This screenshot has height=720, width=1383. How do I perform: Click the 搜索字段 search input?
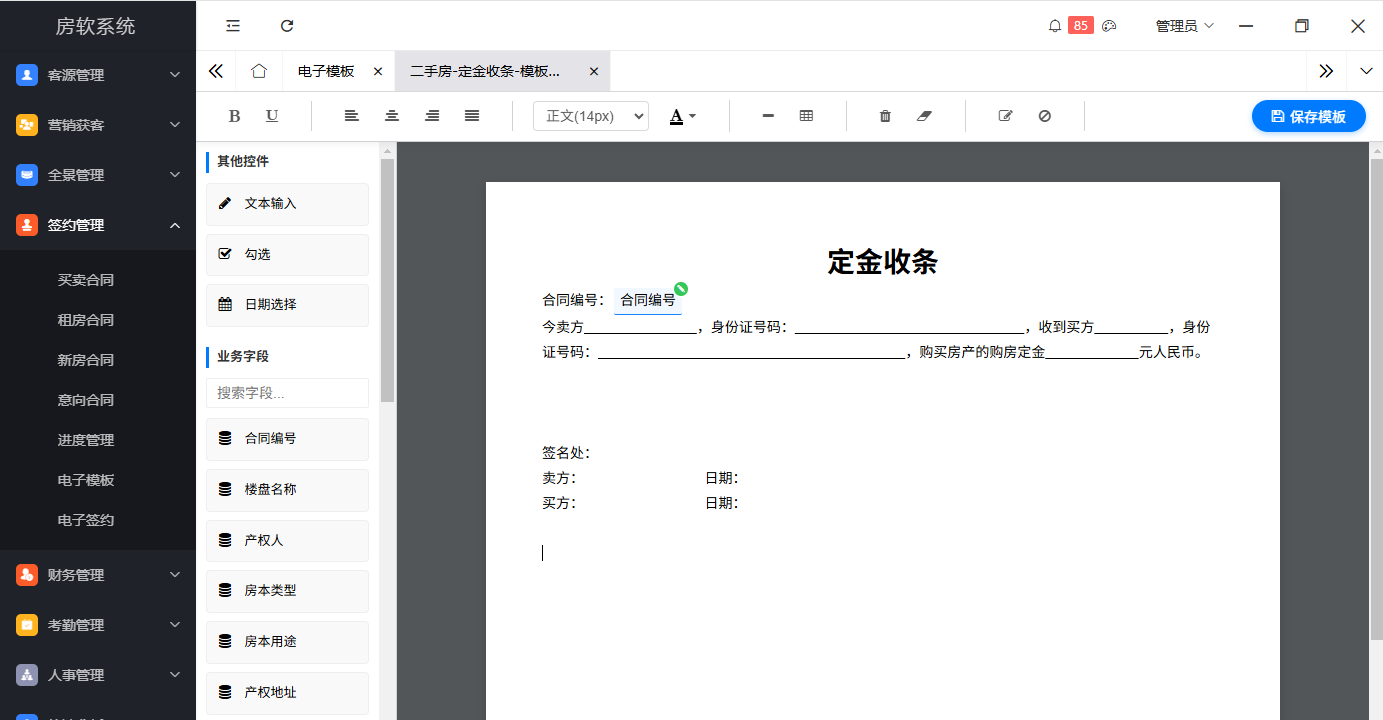(x=287, y=393)
